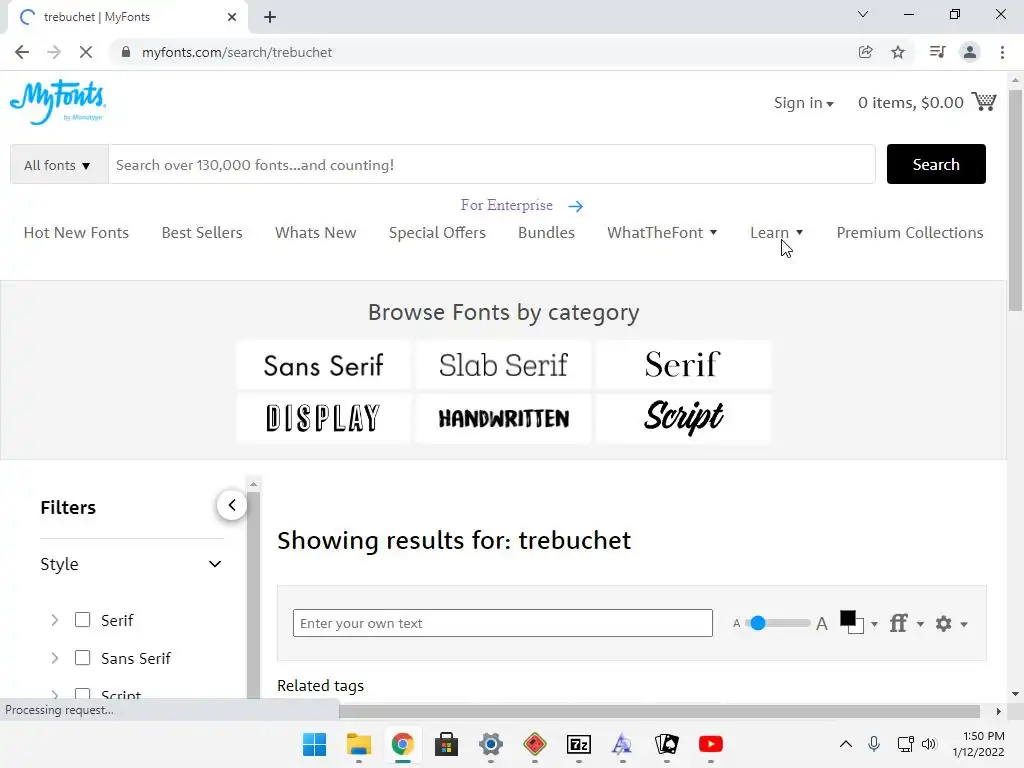This screenshot has width=1024, height=768.
Task: Open the Windows Start menu
Action: pos(315,744)
